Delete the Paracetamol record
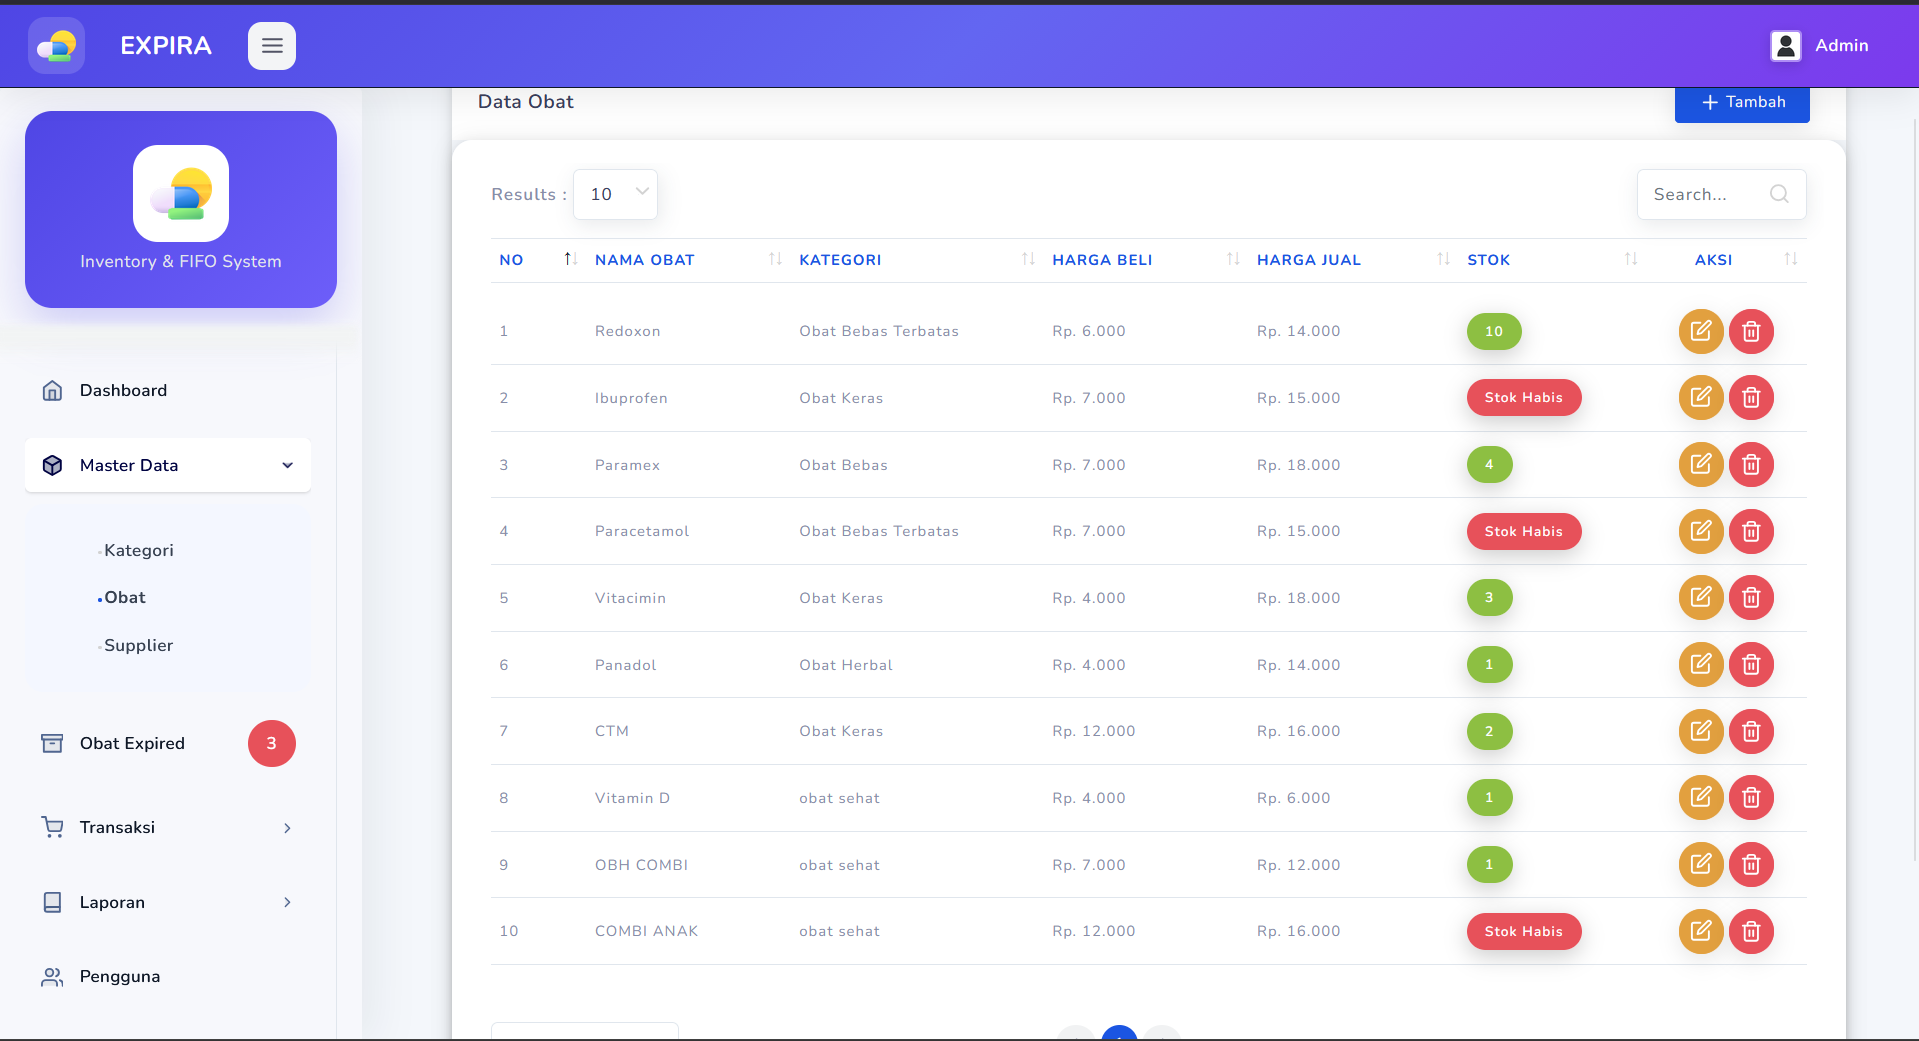 [x=1751, y=531]
